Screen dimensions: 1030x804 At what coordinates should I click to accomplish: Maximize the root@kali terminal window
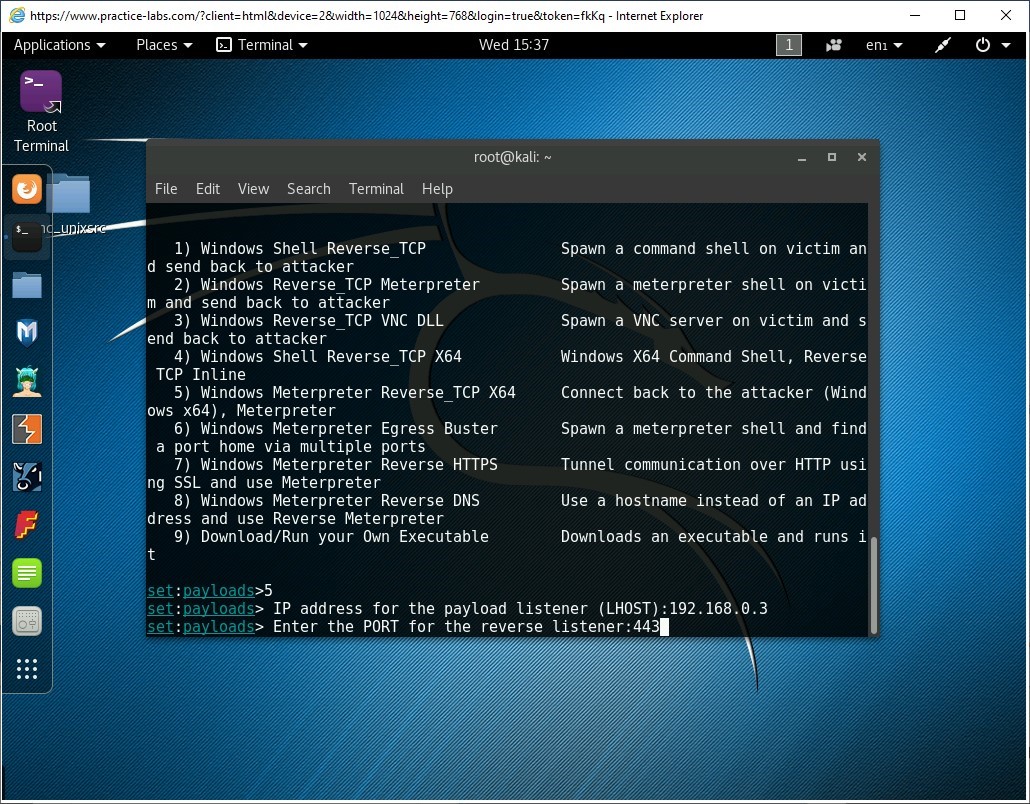(x=832, y=157)
